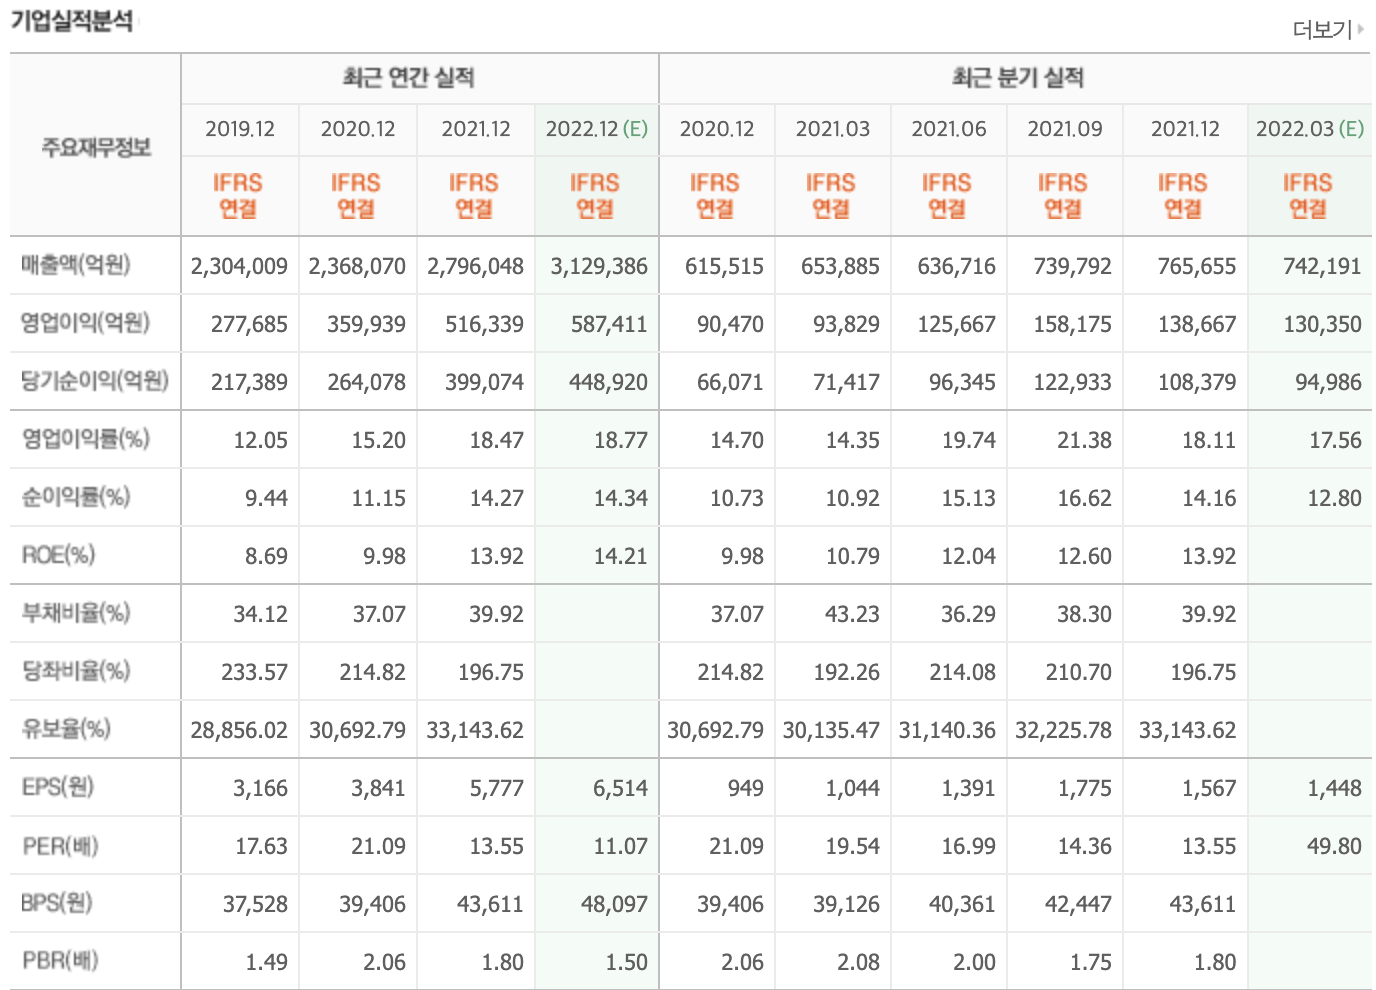Click the 매출액(억원) row label
This screenshot has width=1376, height=990.
tap(76, 265)
